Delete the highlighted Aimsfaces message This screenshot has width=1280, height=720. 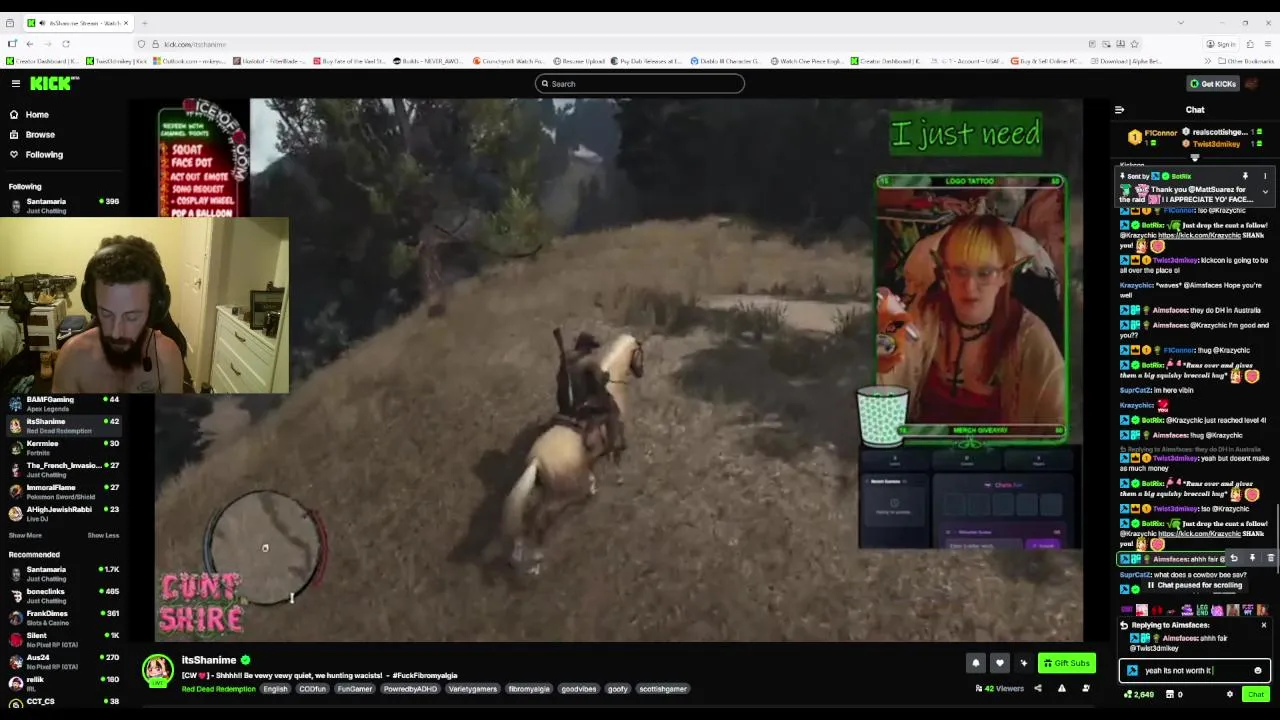pos(1270,559)
